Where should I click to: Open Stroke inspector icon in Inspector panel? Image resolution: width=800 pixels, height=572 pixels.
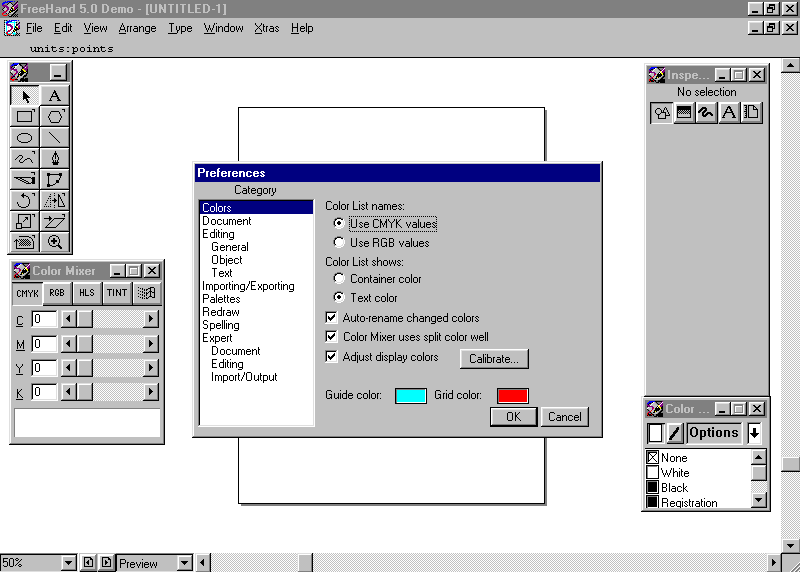click(706, 113)
